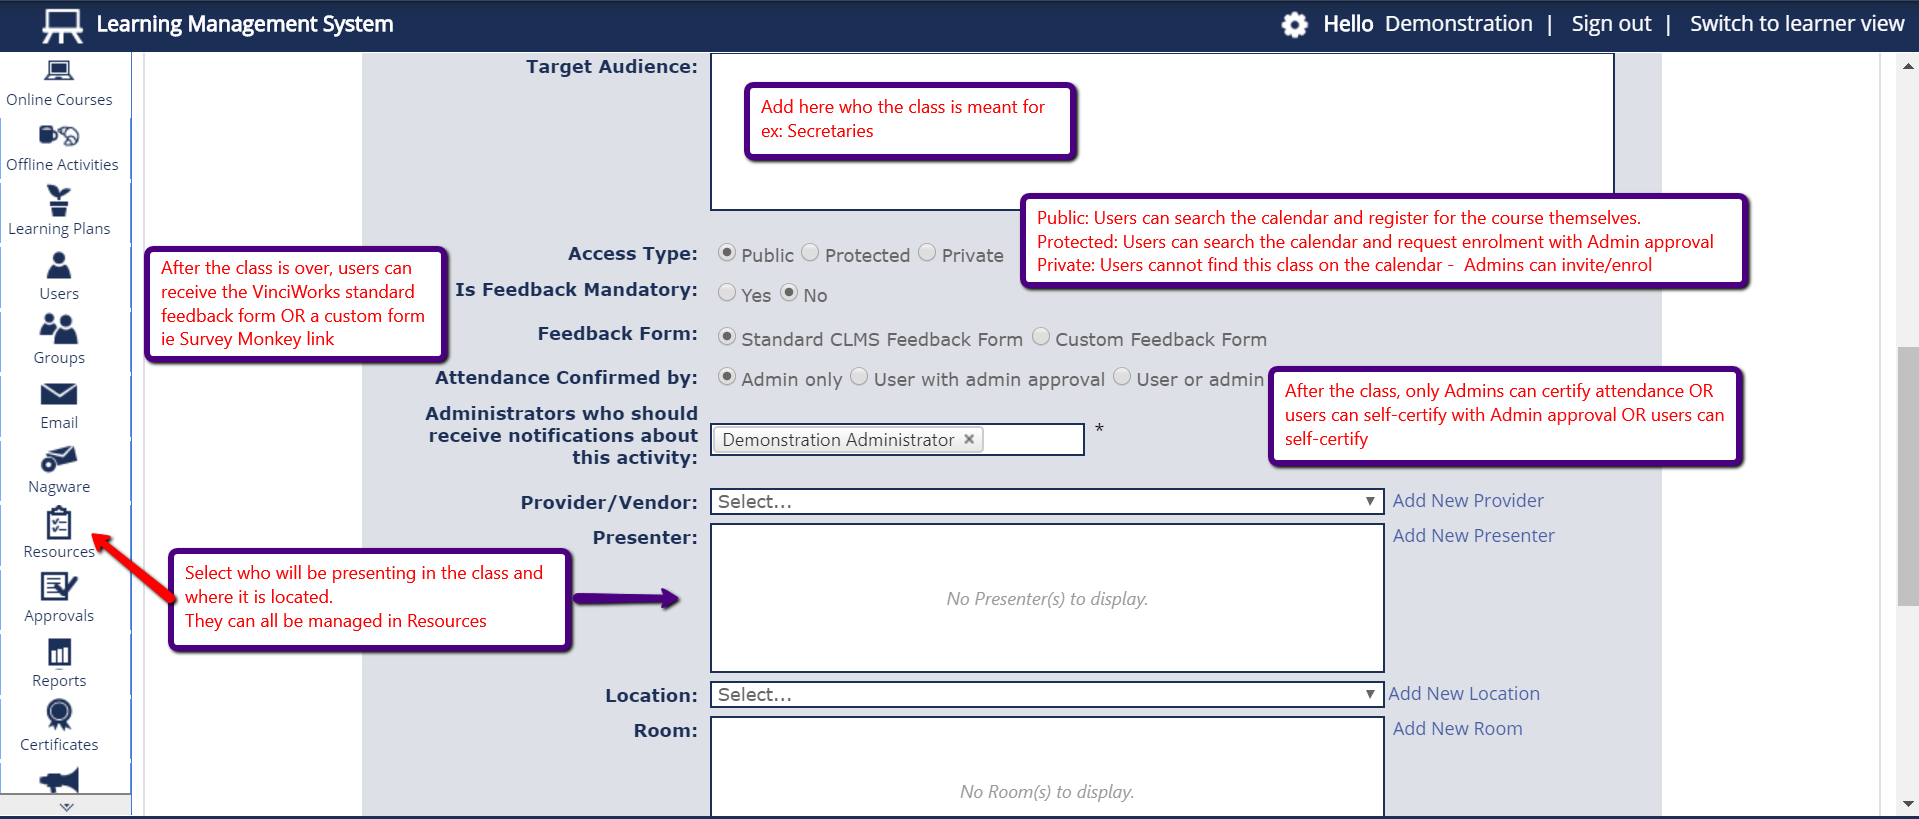Viewport: 1919px width, 819px height.
Task: Remove Demonstration Administrator tag with its x
Action: pyautogui.click(x=969, y=439)
